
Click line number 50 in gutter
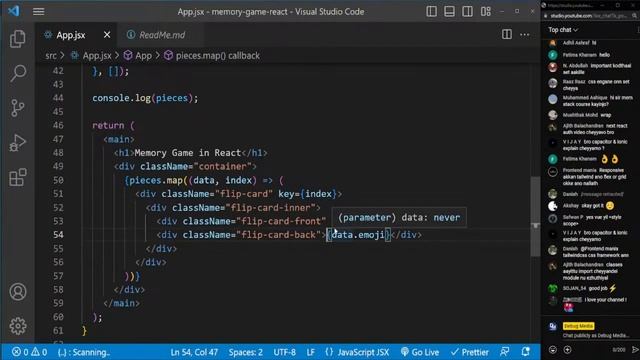point(58,180)
